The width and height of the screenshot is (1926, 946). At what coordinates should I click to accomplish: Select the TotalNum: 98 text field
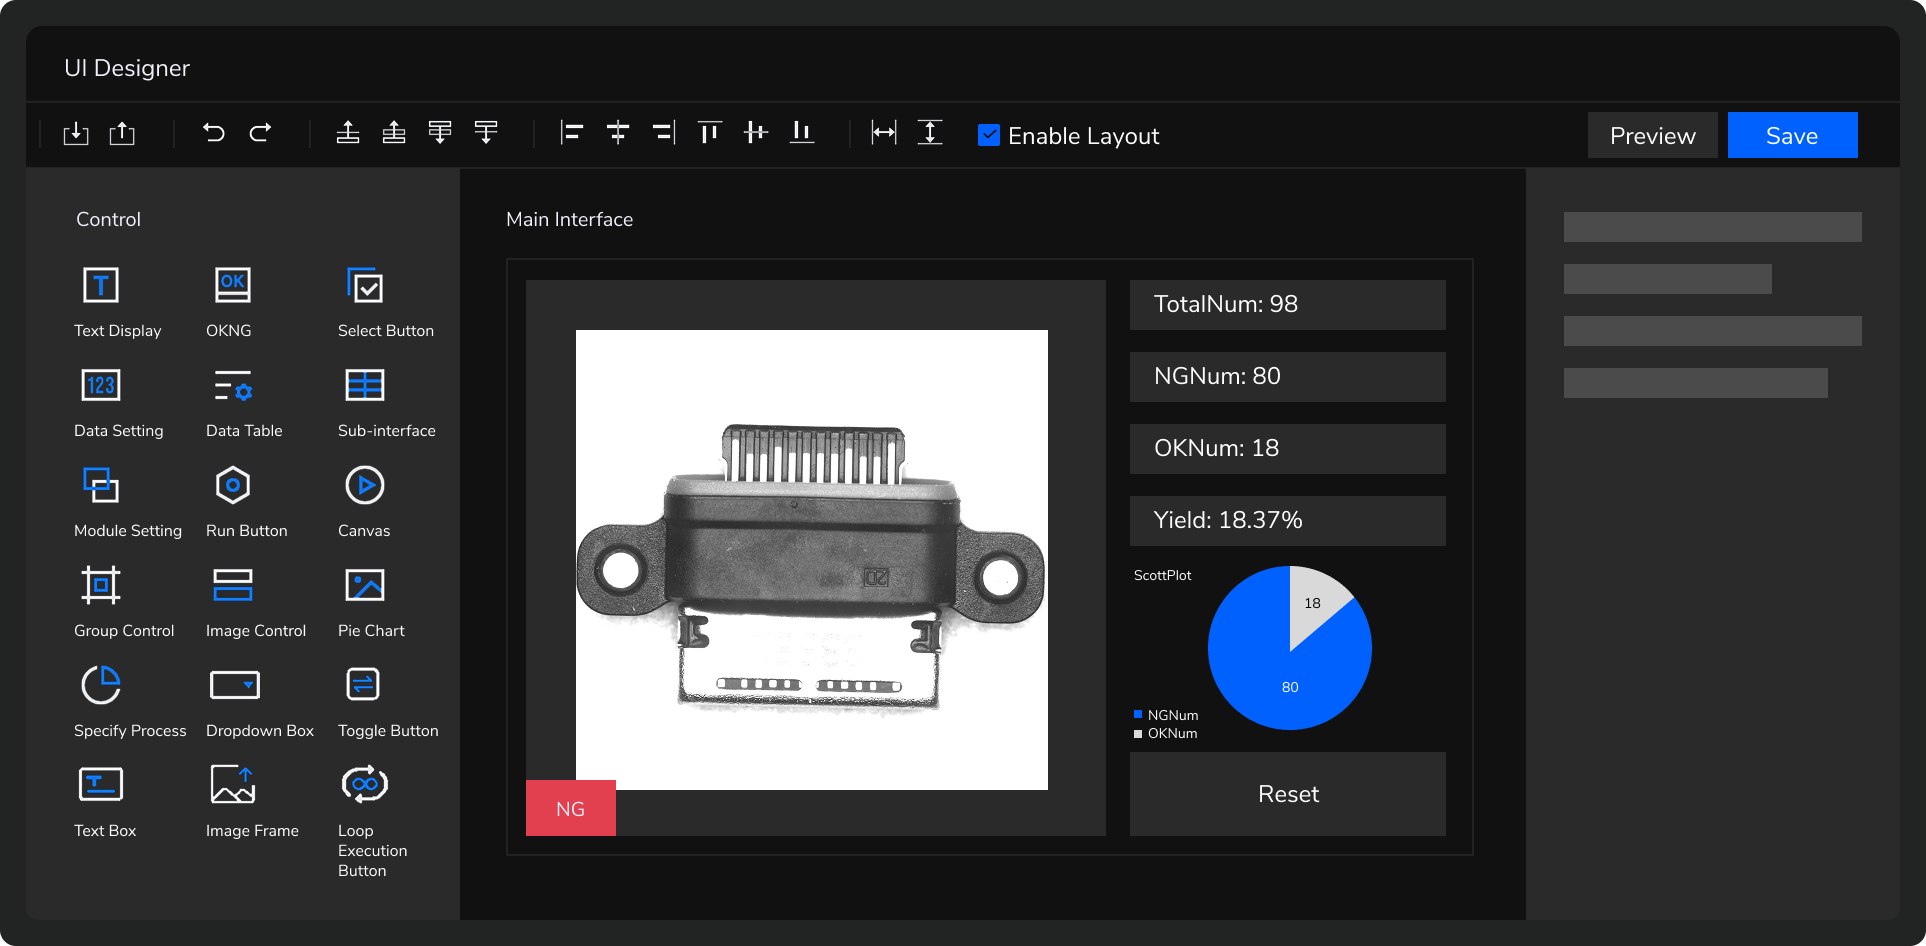click(x=1287, y=305)
